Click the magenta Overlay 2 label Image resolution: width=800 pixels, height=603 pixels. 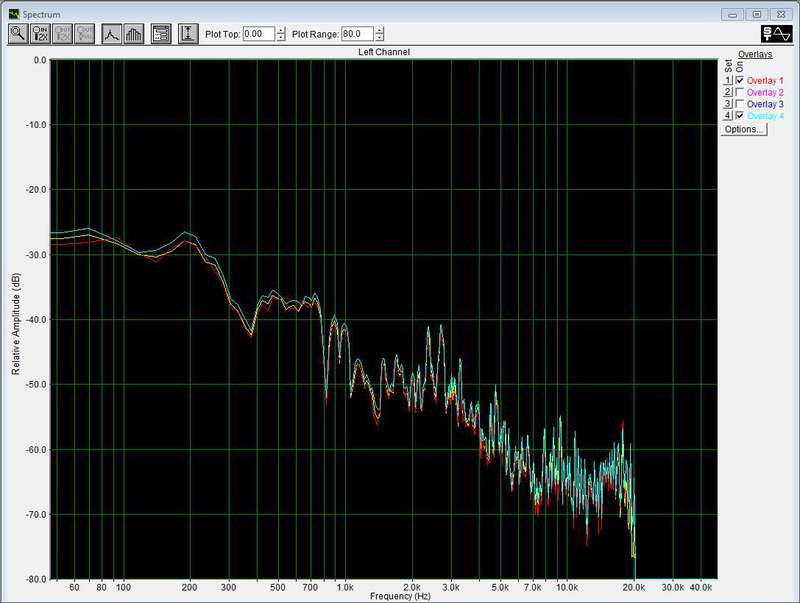[765, 92]
